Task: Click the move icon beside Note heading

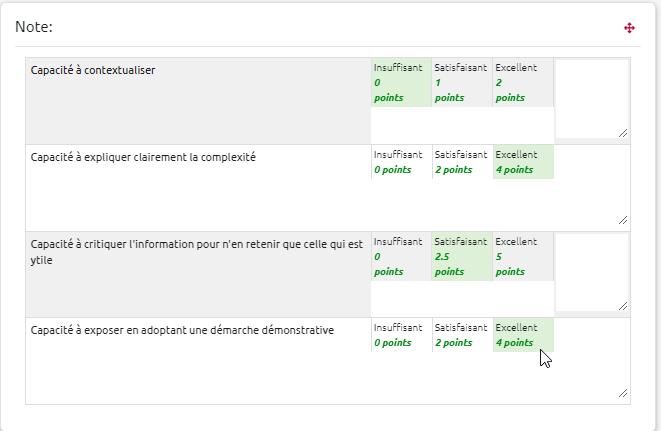Action: coord(629,28)
